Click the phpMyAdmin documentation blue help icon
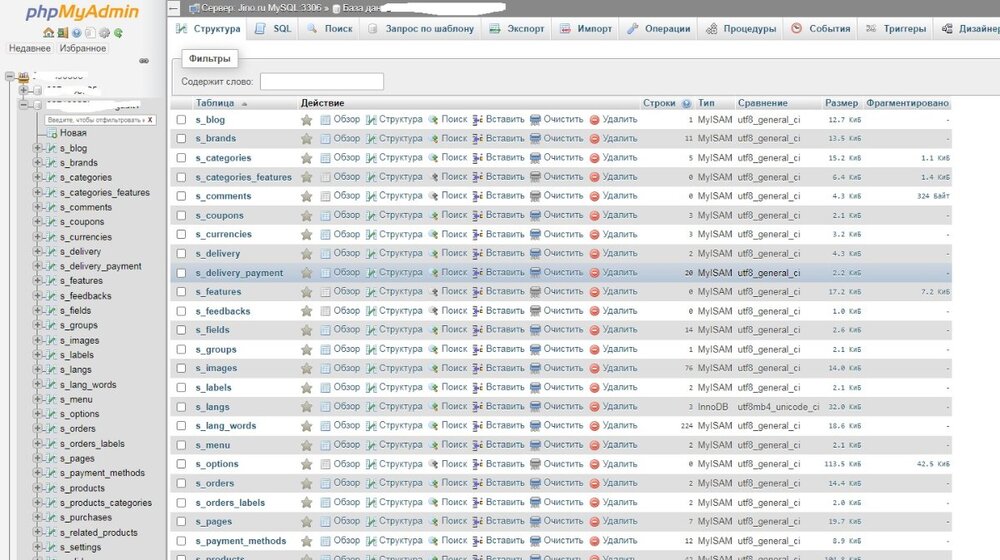This screenshot has width=1000, height=560. [76, 33]
